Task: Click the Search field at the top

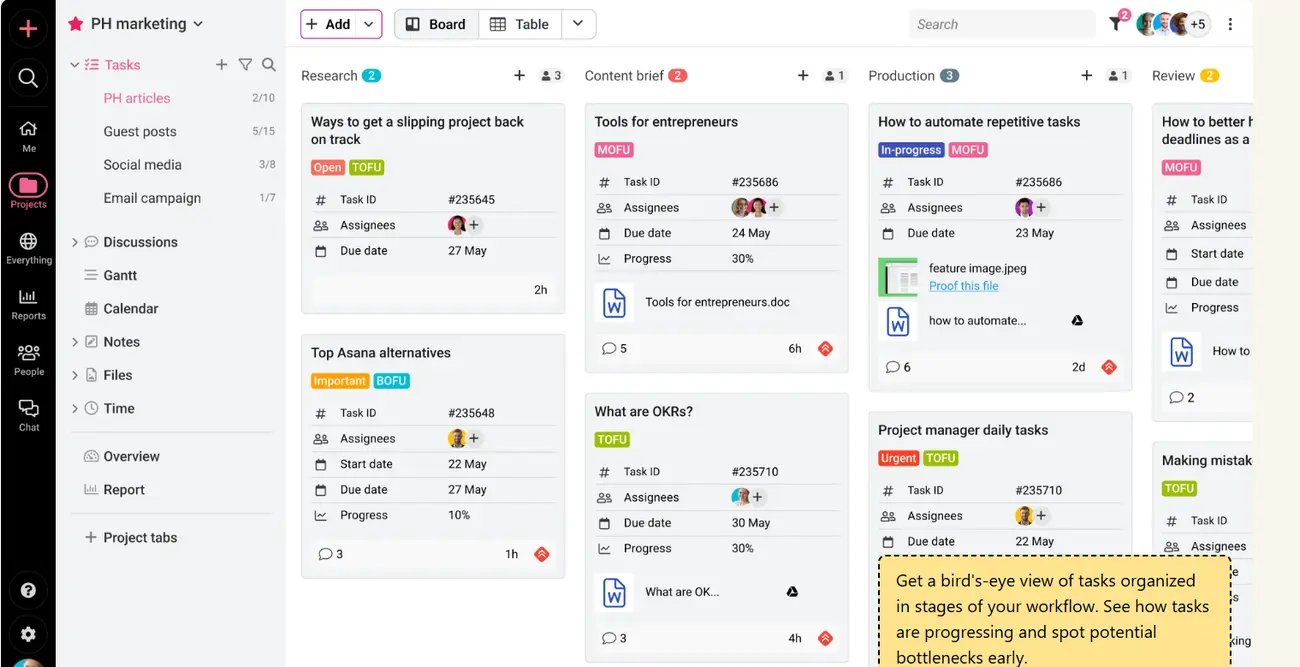Action: 1000,24
